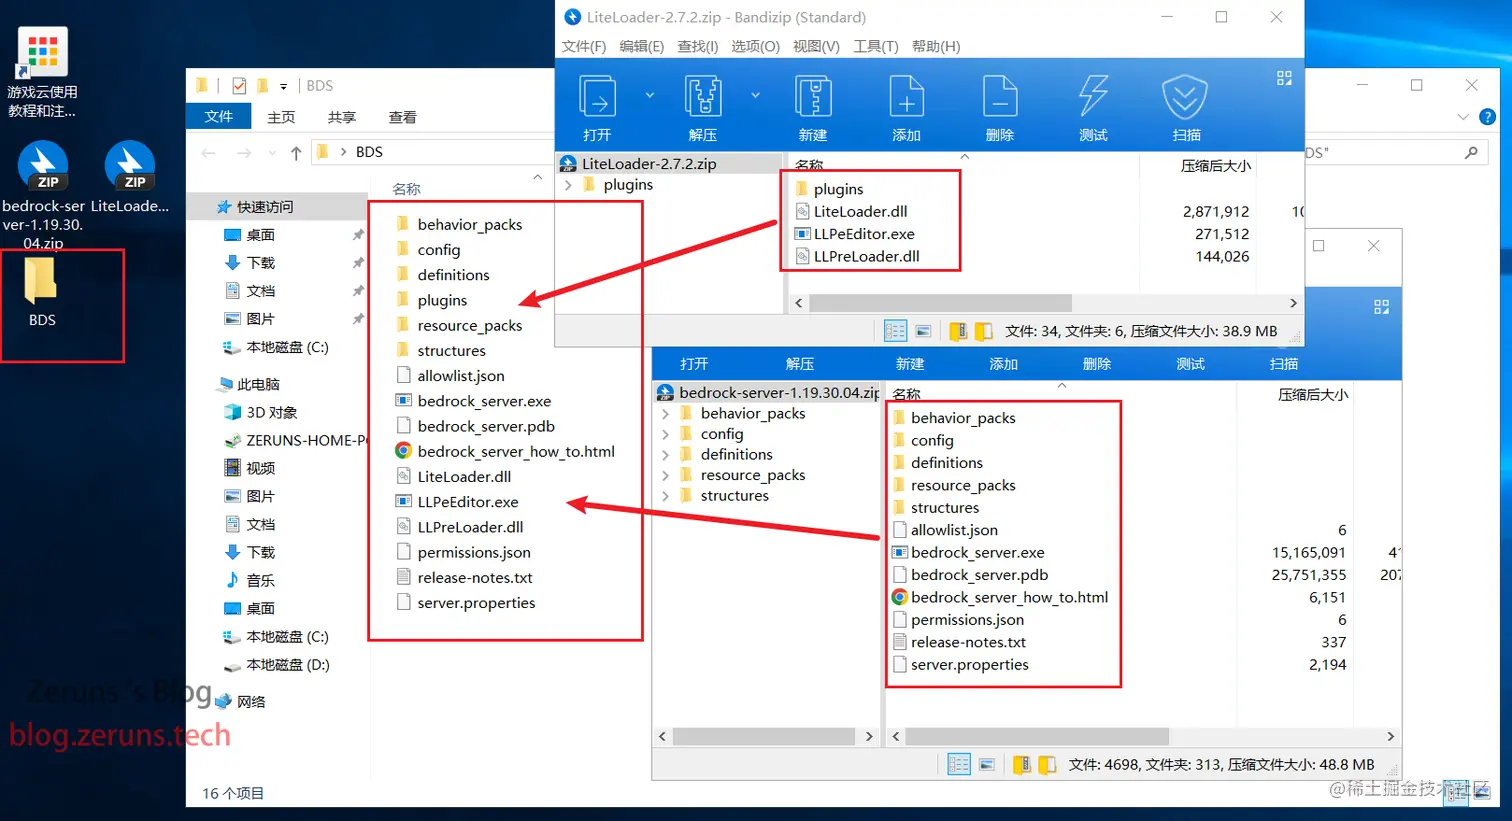Open dropdown arrow next to Extract in LiteLoader Bandizip
Viewport: 1512px width, 821px height.
[755, 95]
